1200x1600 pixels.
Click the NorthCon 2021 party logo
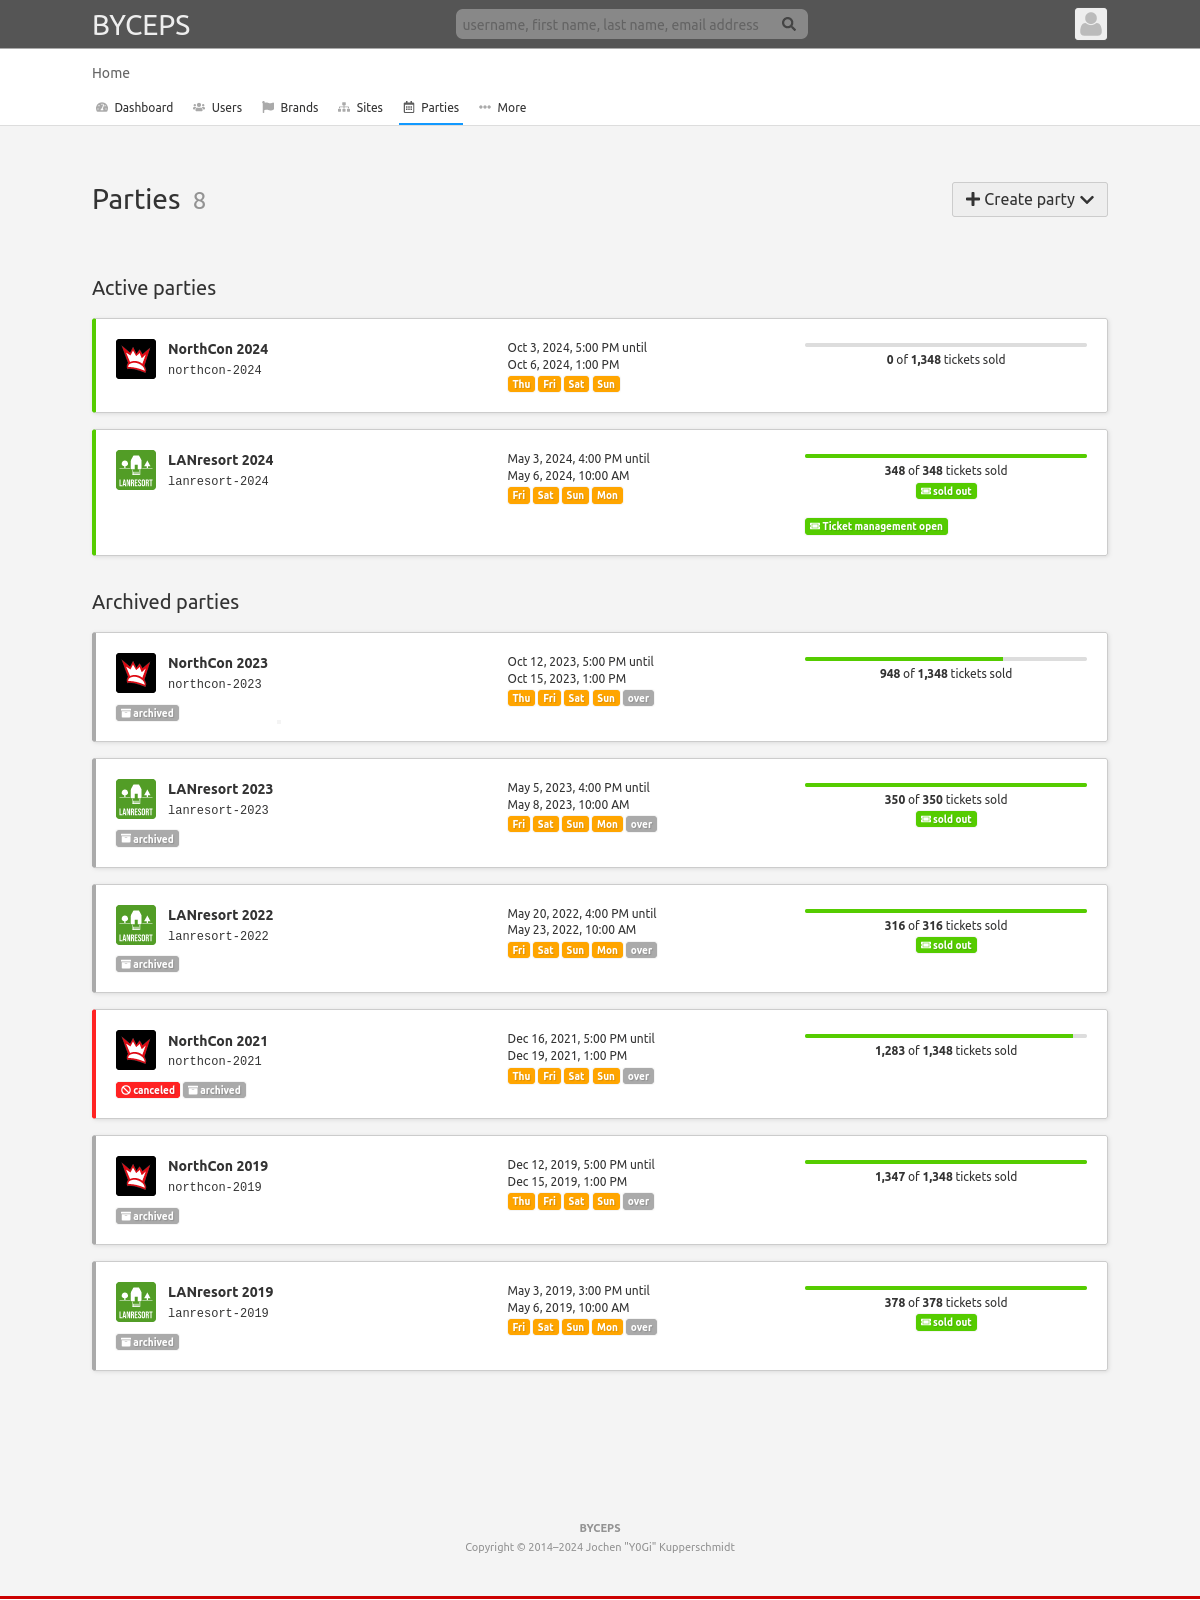tap(136, 1050)
